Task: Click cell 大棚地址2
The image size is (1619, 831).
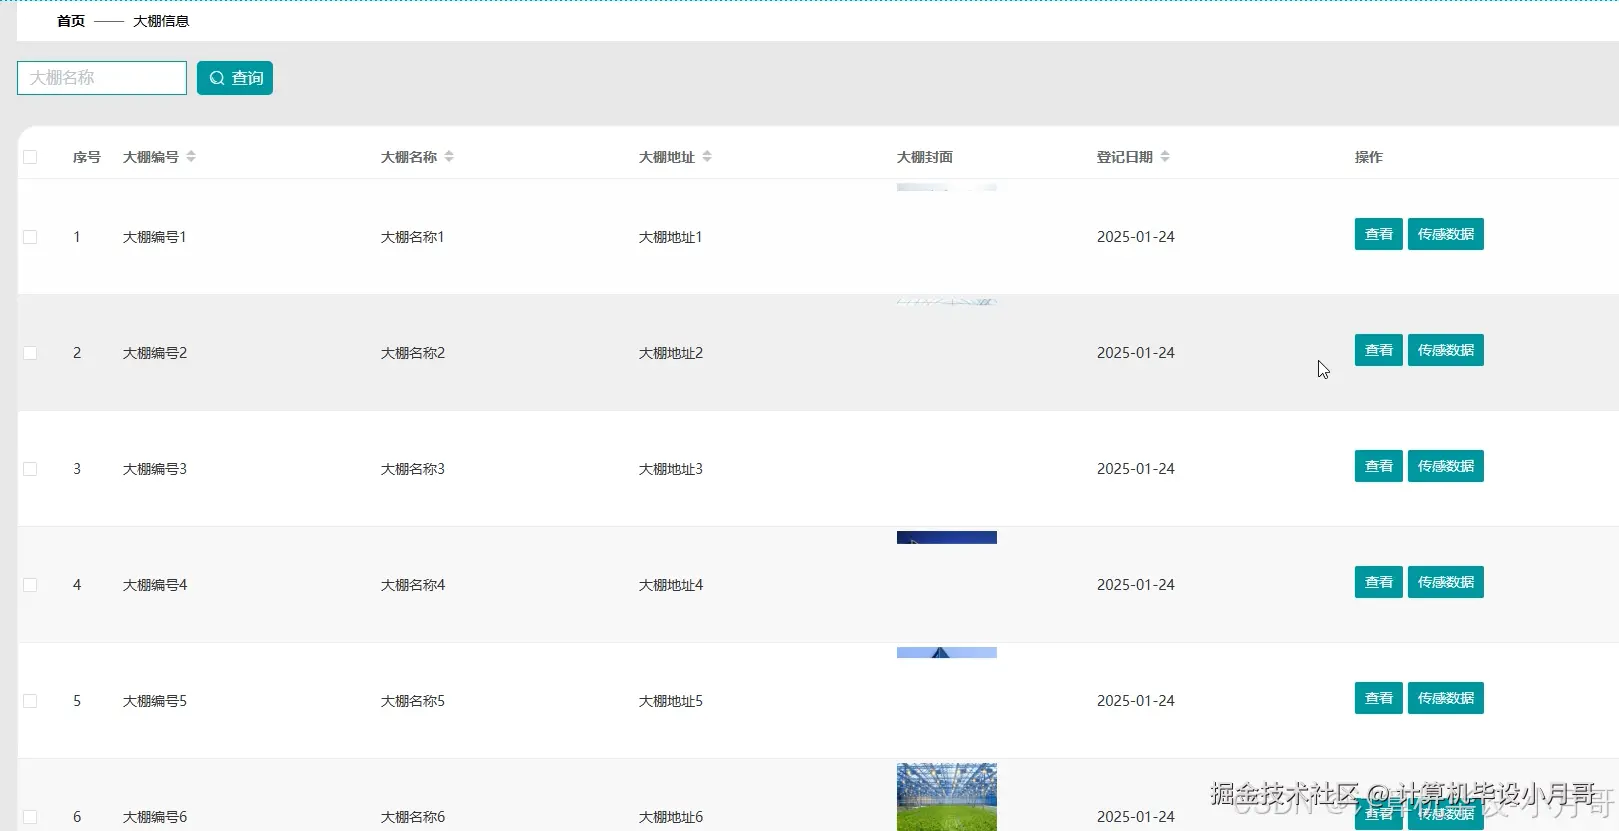Action: coord(671,353)
